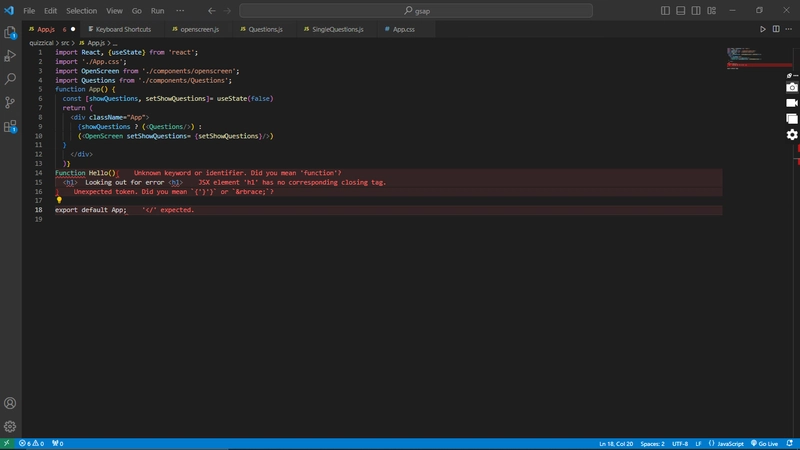This screenshot has height=450, width=800.
Task: Open the Manage gear in activity bar
Action: point(10,427)
